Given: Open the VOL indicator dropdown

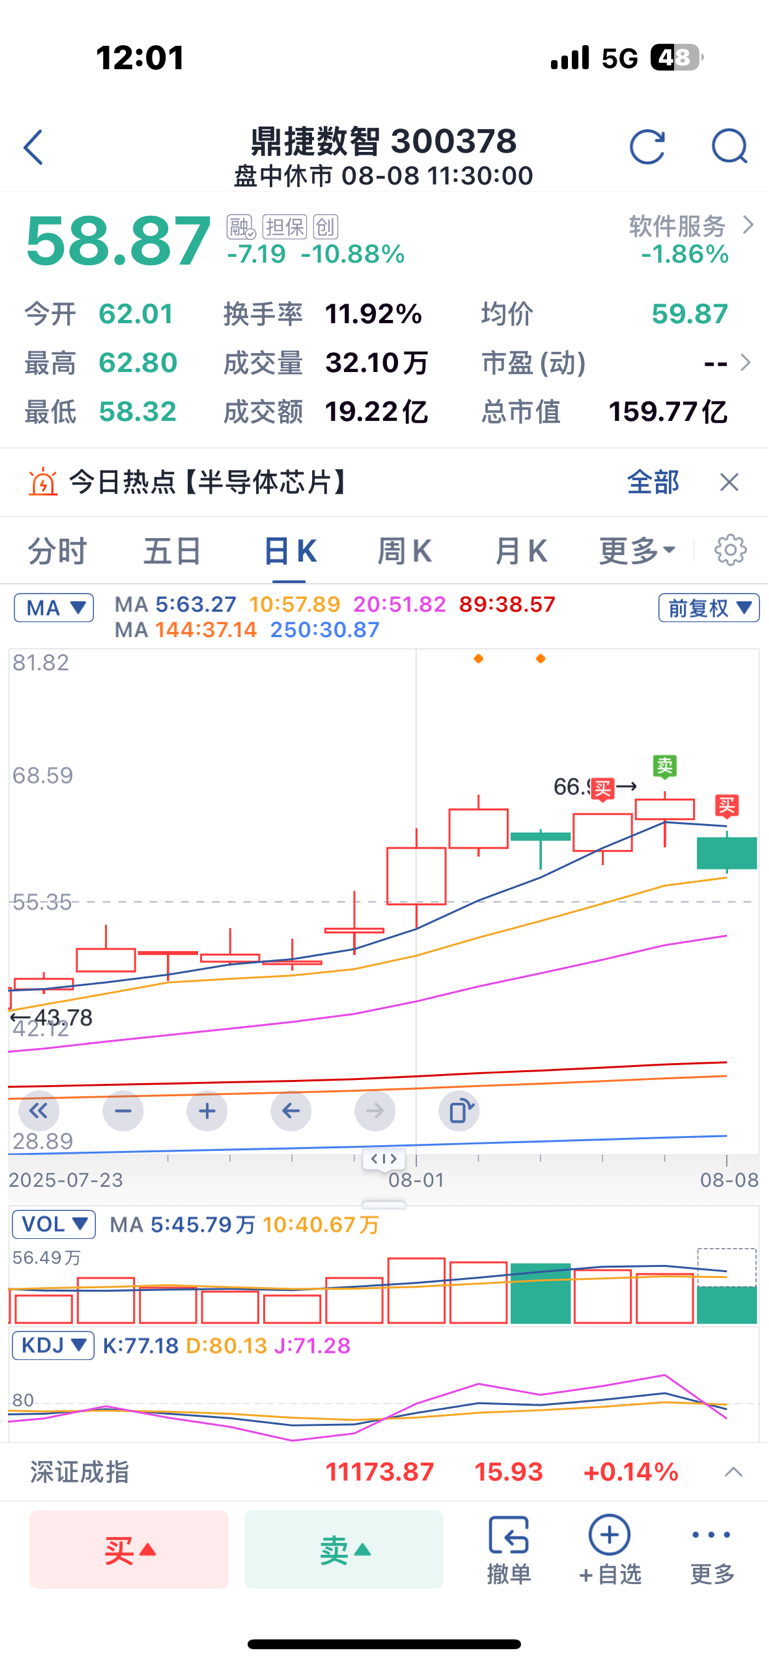Looking at the screenshot, I should point(54,1225).
